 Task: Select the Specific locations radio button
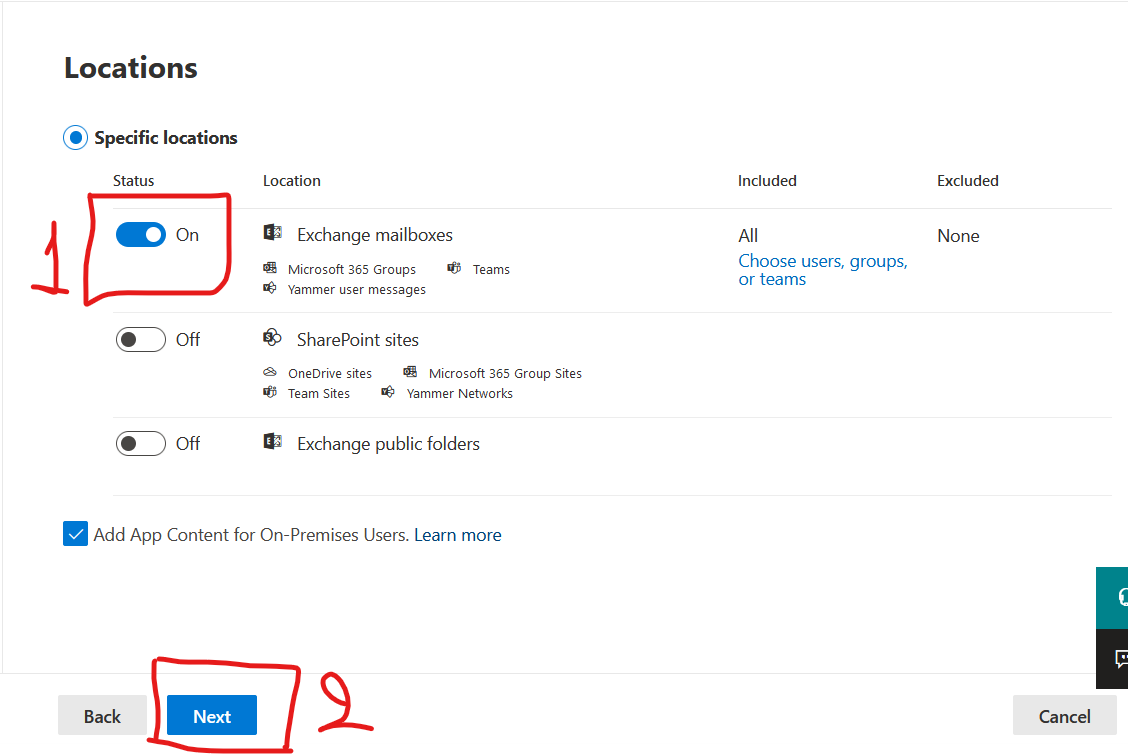(76, 137)
